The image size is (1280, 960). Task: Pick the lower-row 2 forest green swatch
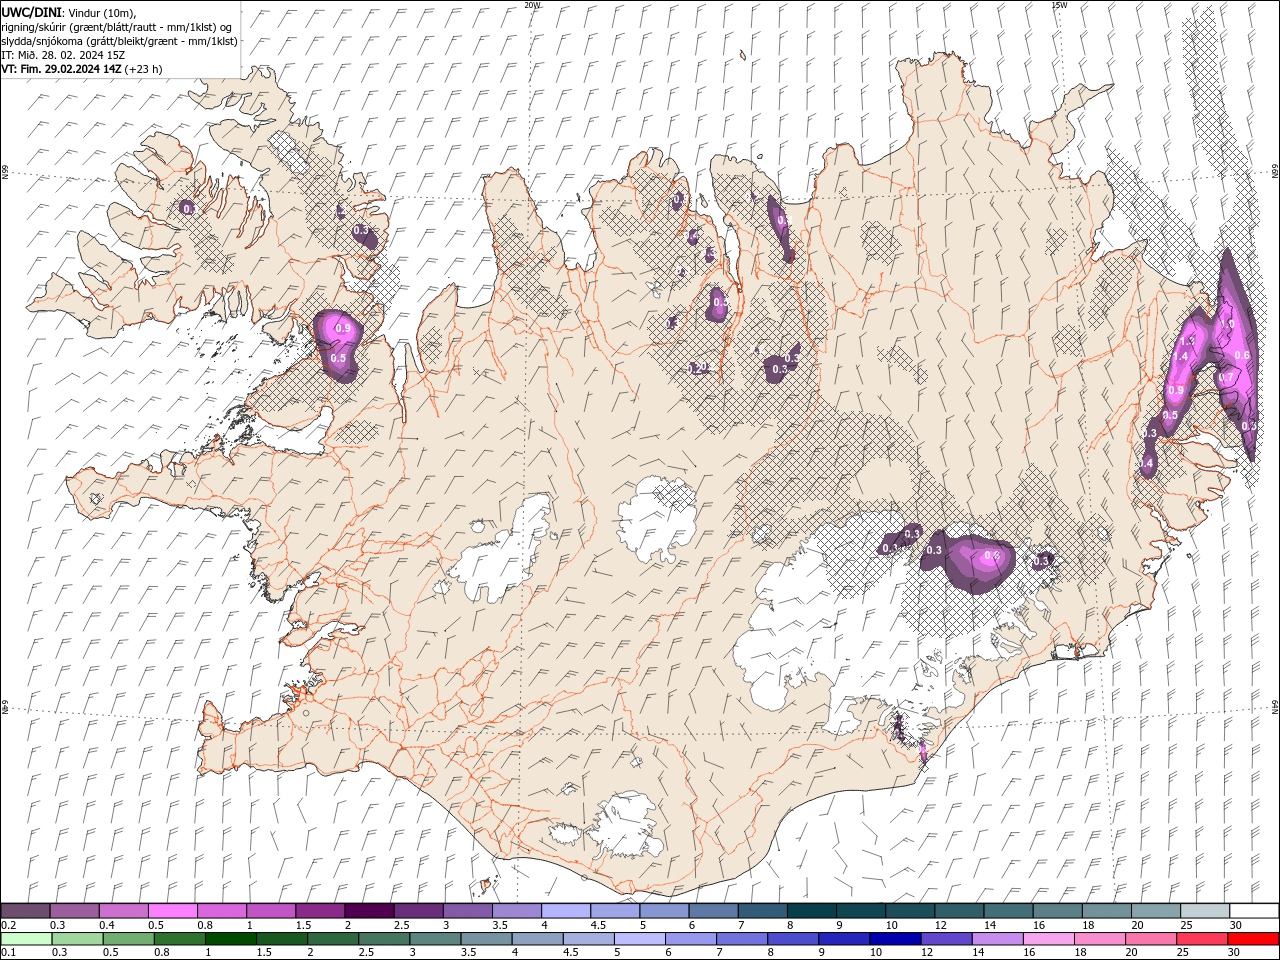point(332,939)
